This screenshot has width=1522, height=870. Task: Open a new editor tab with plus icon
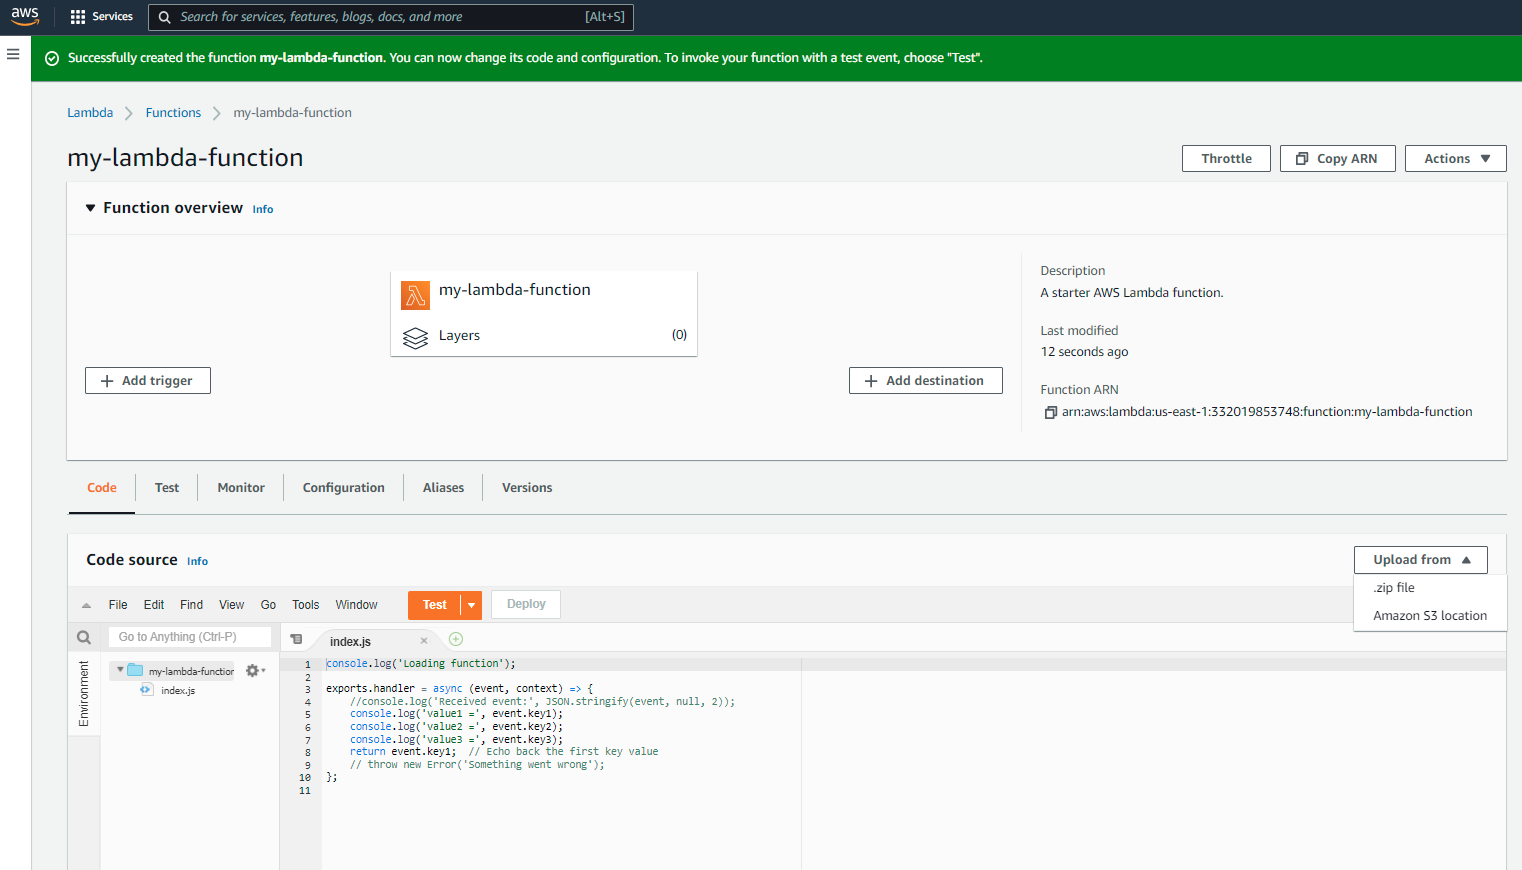(456, 640)
